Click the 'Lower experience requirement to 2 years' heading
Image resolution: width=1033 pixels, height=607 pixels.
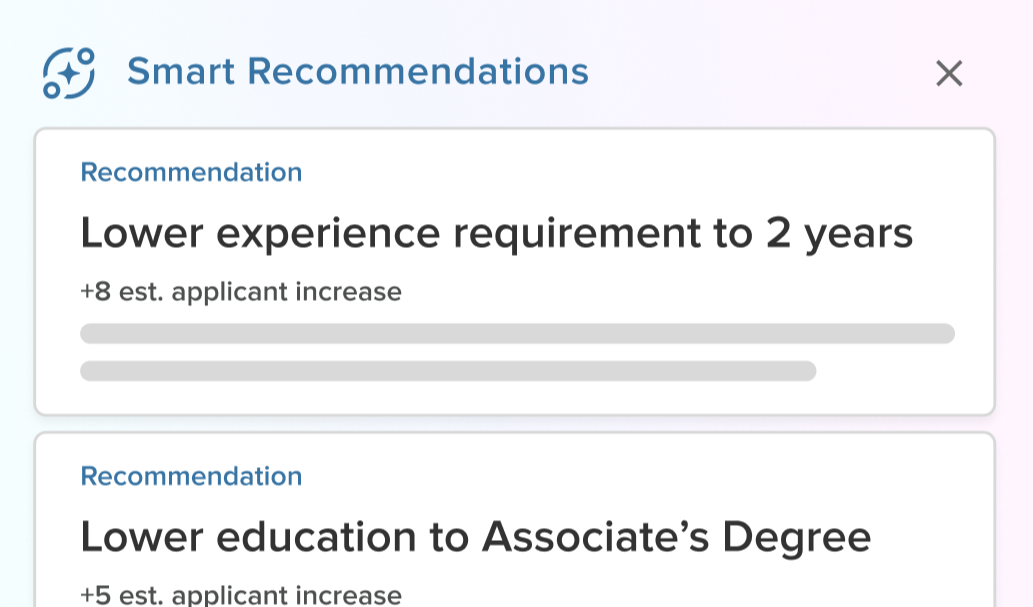(496, 233)
